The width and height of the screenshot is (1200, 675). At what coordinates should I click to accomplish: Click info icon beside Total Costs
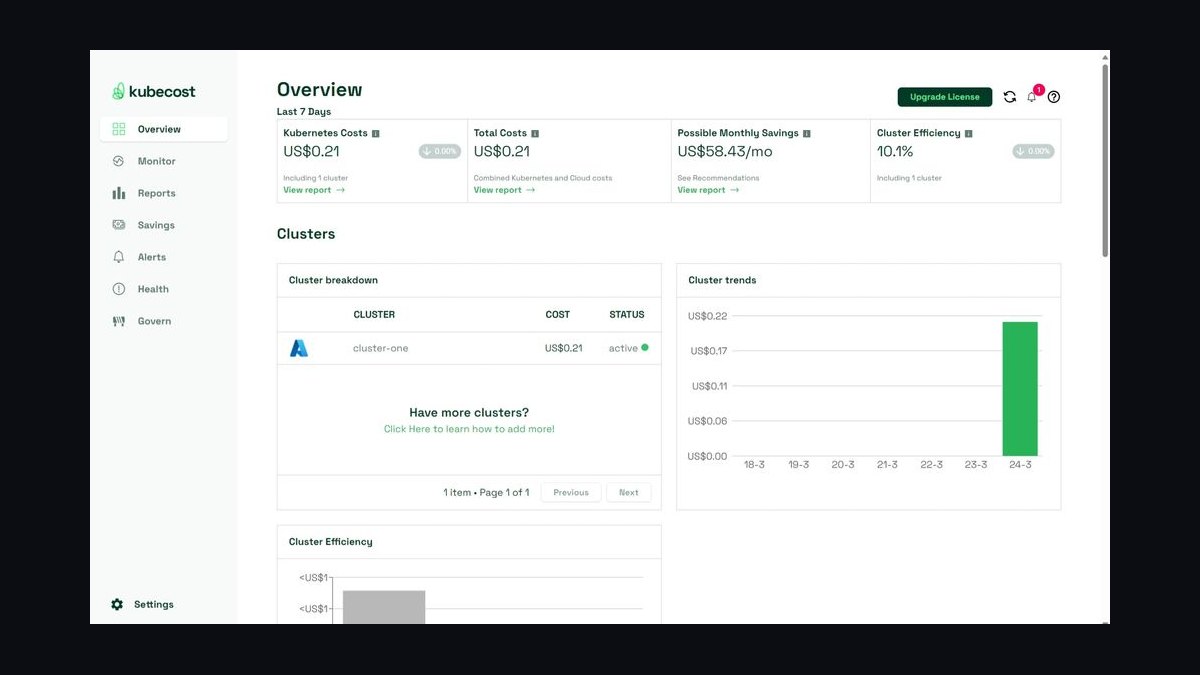pyautogui.click(x=535, y=133)
